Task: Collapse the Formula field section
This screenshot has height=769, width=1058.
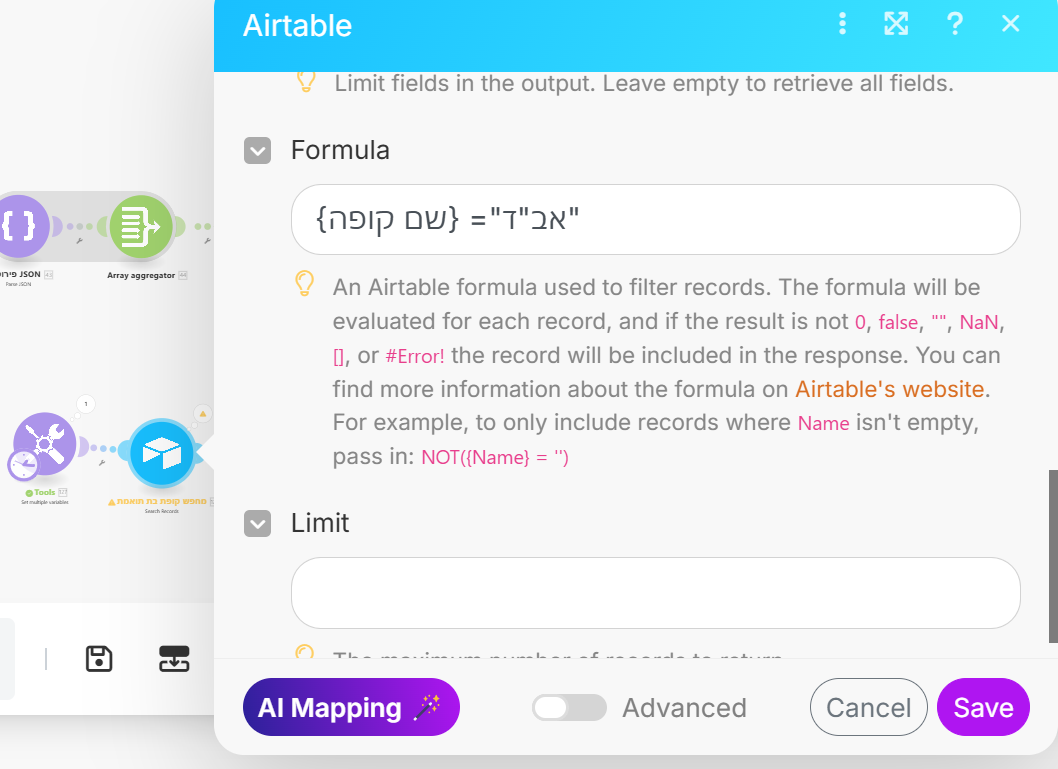Action: [258, 151]
